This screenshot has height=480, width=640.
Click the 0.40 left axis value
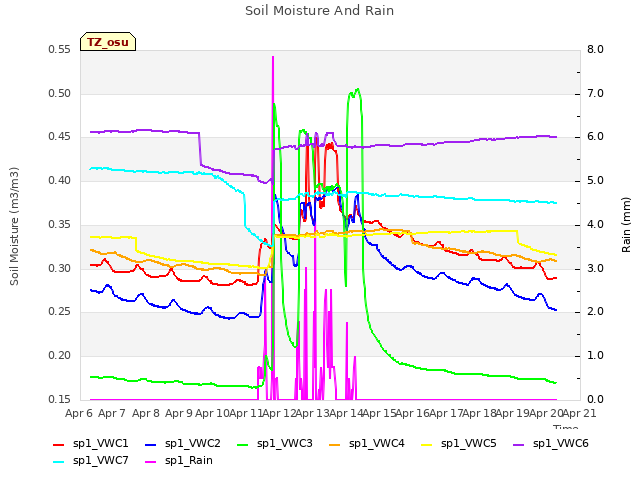pos(59,180)
